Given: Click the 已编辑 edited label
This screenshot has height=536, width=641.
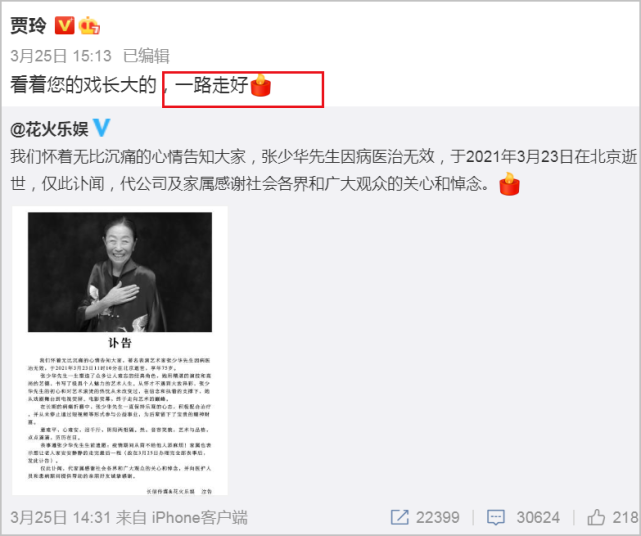Looking at the screenshot, I should coord(146,56).
